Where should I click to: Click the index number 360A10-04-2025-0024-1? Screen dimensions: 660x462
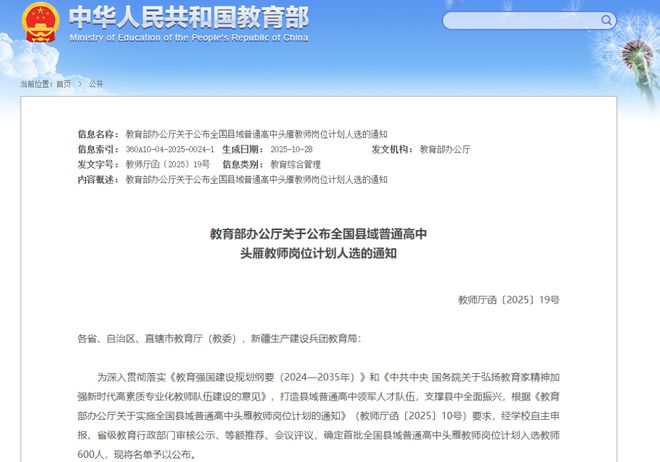pos(170,149)
